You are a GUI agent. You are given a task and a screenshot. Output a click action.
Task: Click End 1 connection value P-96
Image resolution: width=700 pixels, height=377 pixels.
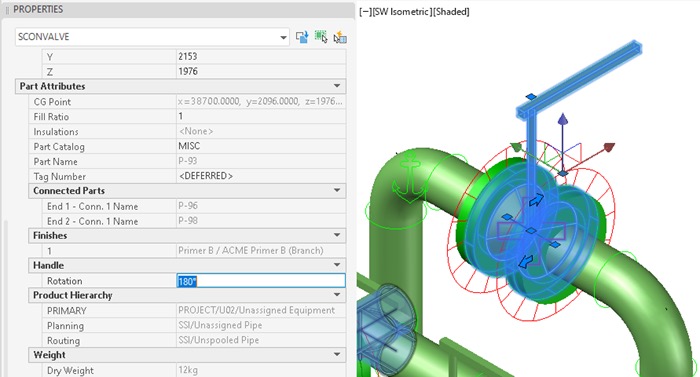pos(188,206)
